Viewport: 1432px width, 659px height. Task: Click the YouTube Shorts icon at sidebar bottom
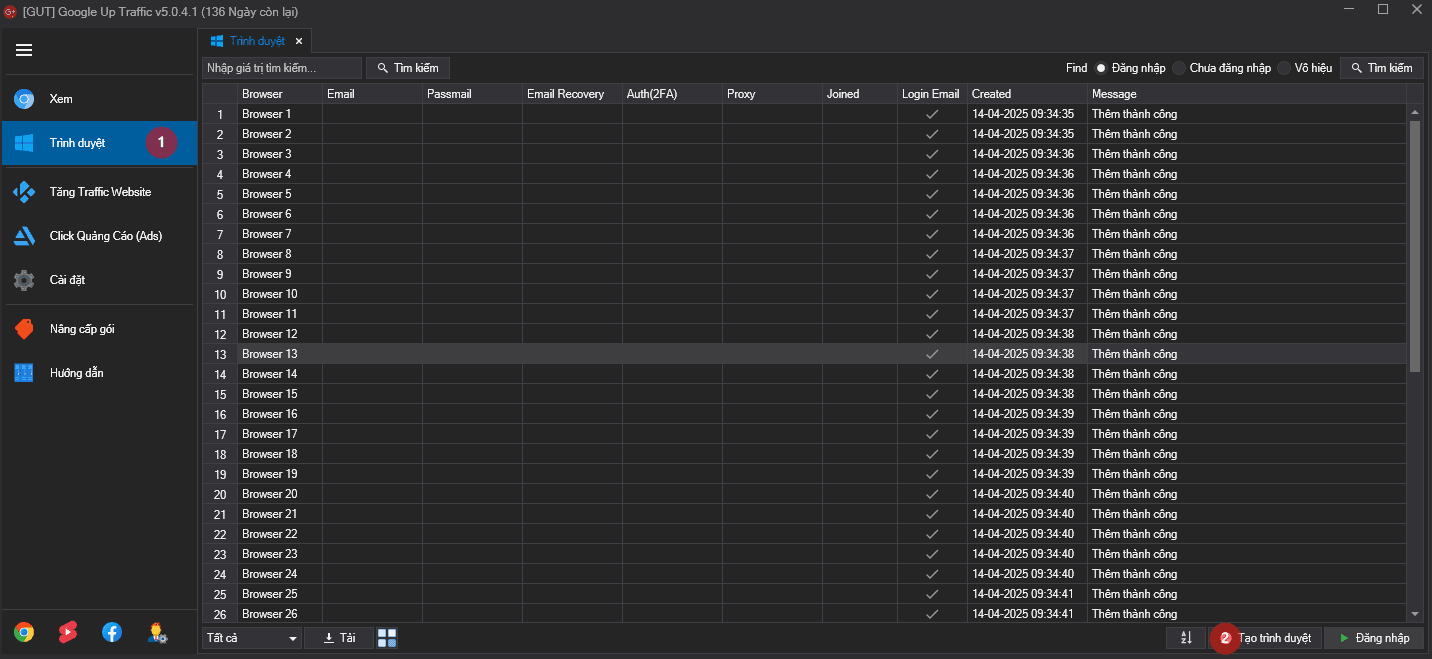[68, 632]
